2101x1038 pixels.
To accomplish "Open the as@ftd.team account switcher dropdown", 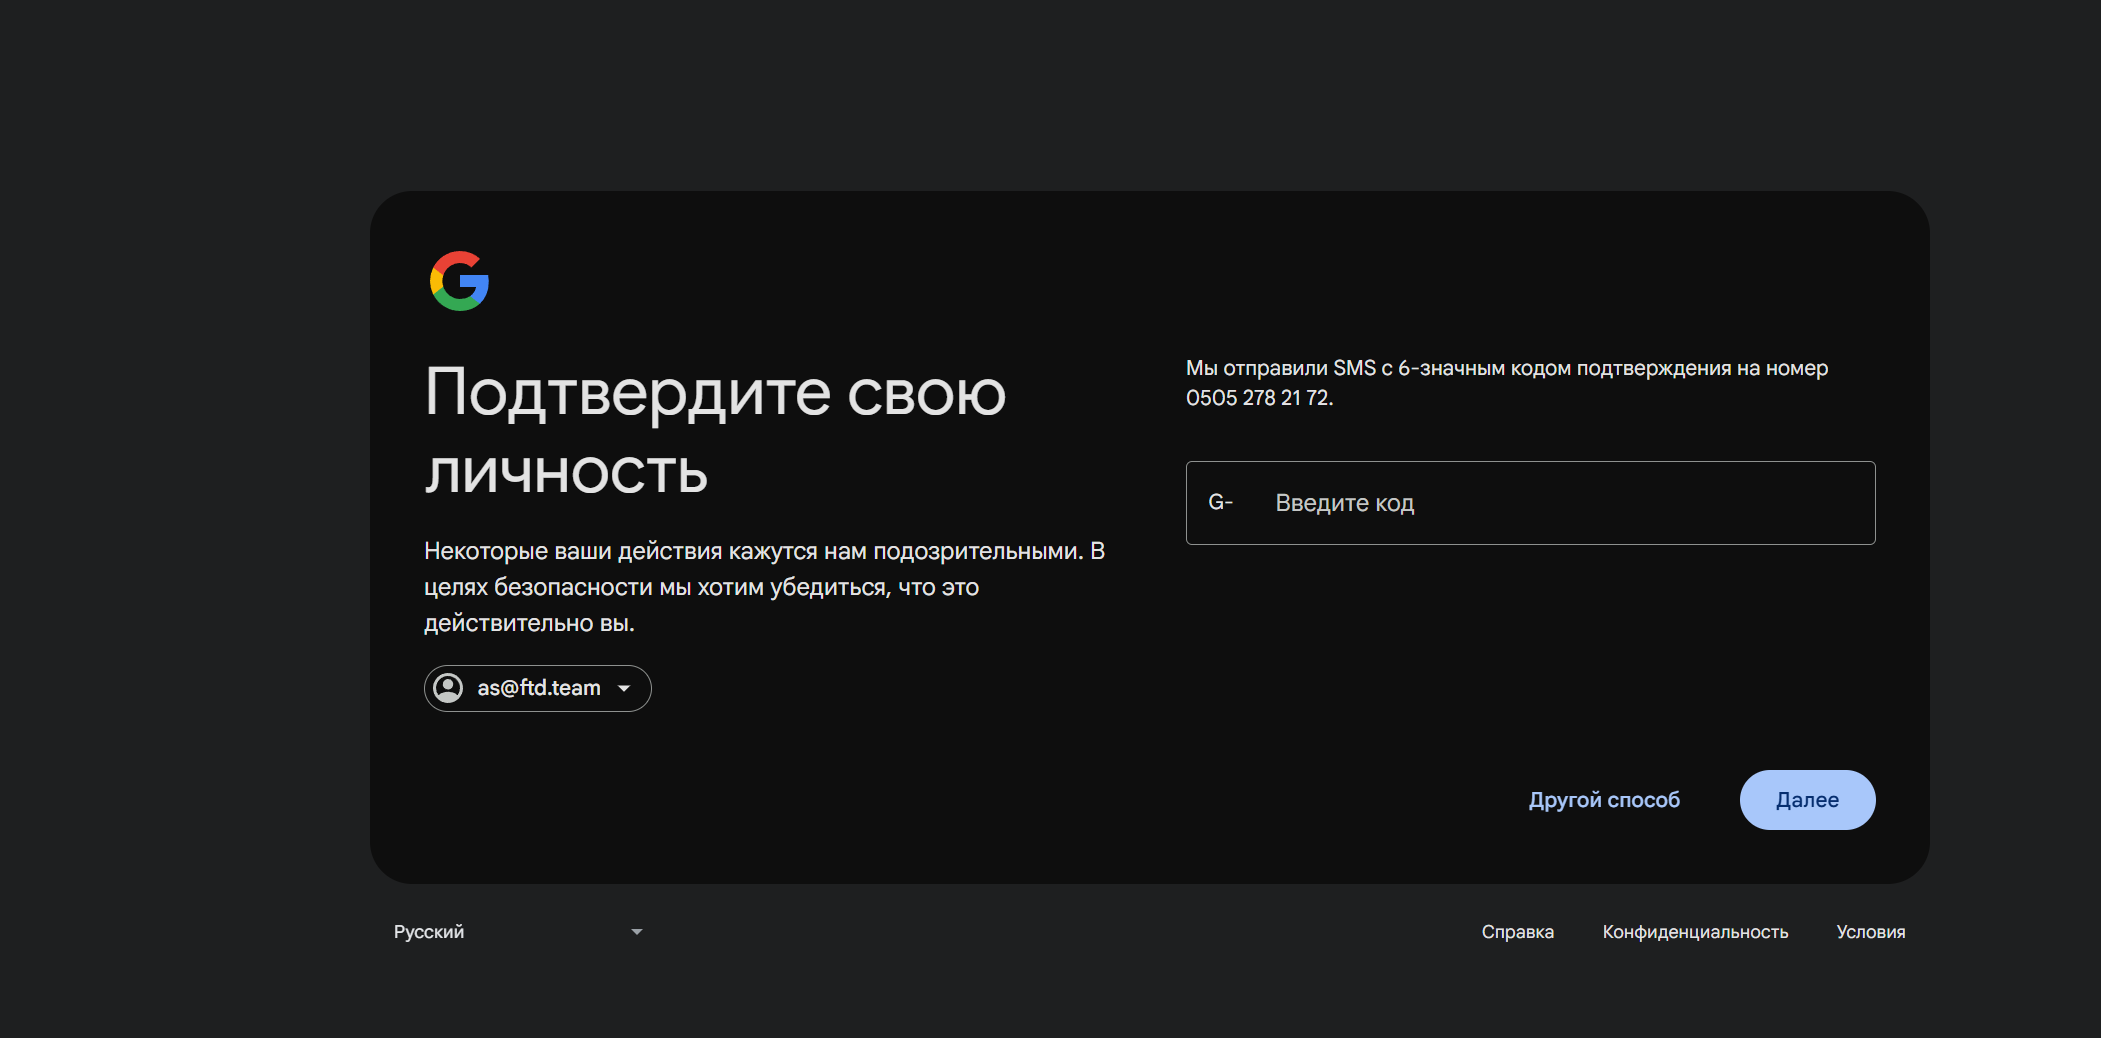I will (x=538, y=688).
